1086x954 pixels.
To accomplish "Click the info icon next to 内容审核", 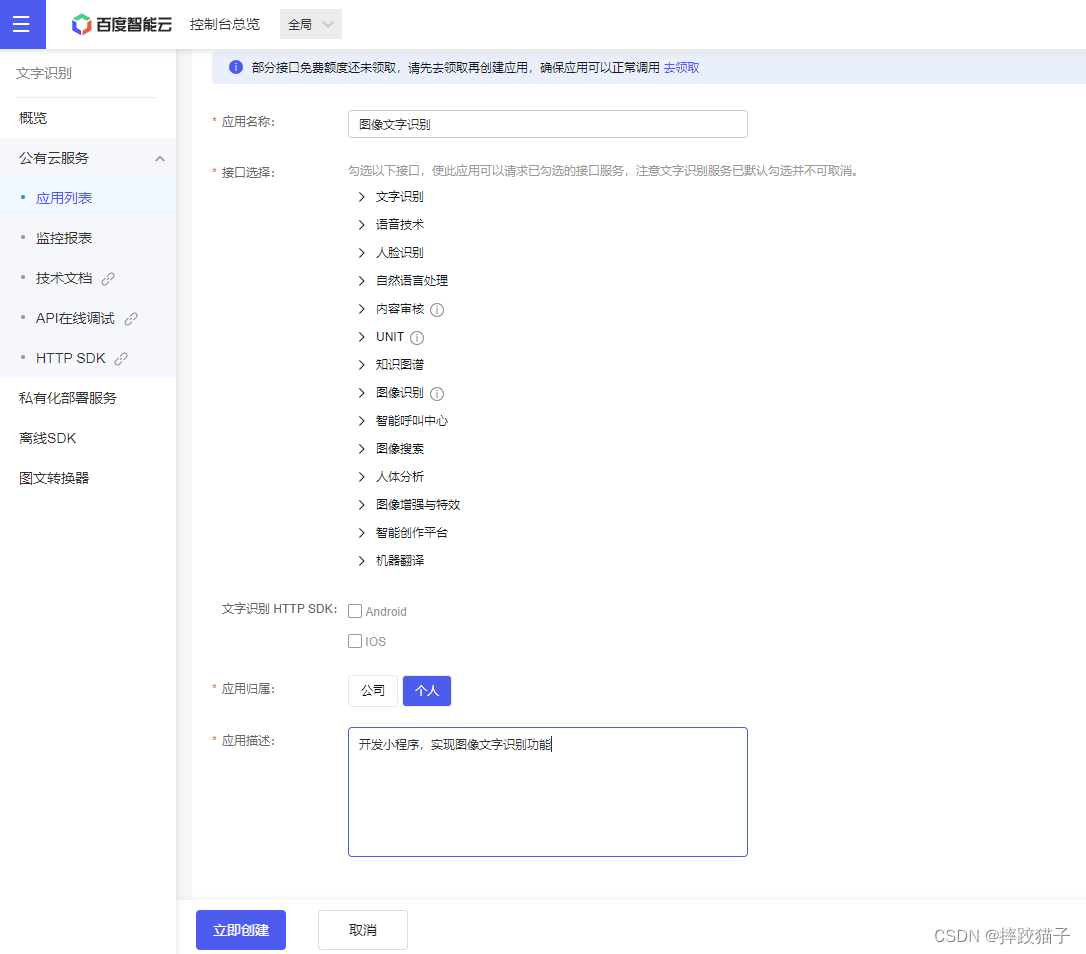I will tap(437, 310).
